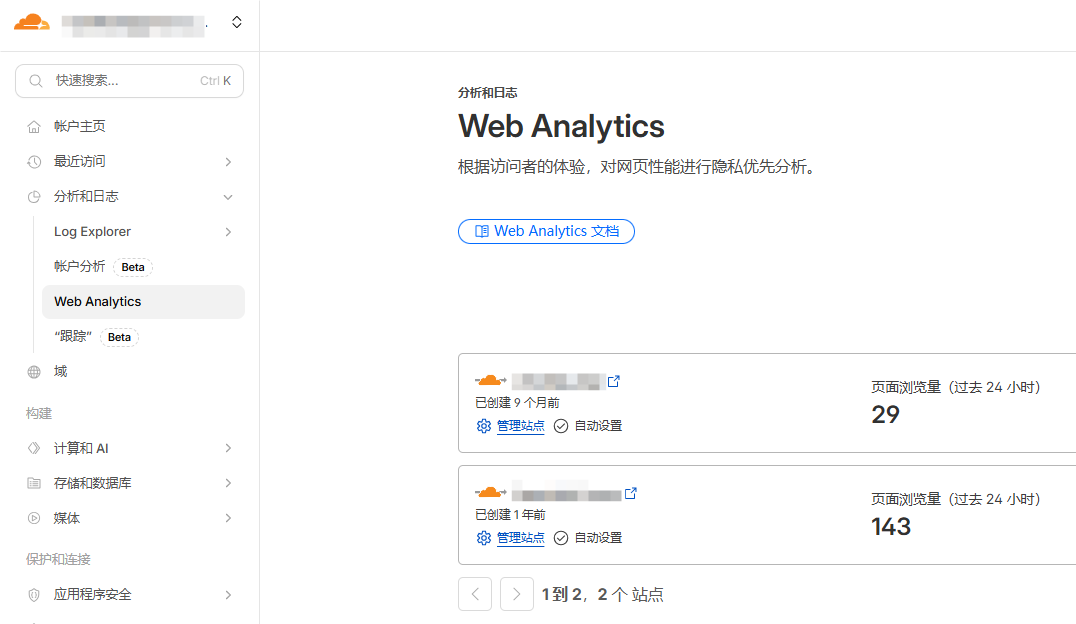Click the diamond icon beside 计算和 AI

tap(34, 448)
